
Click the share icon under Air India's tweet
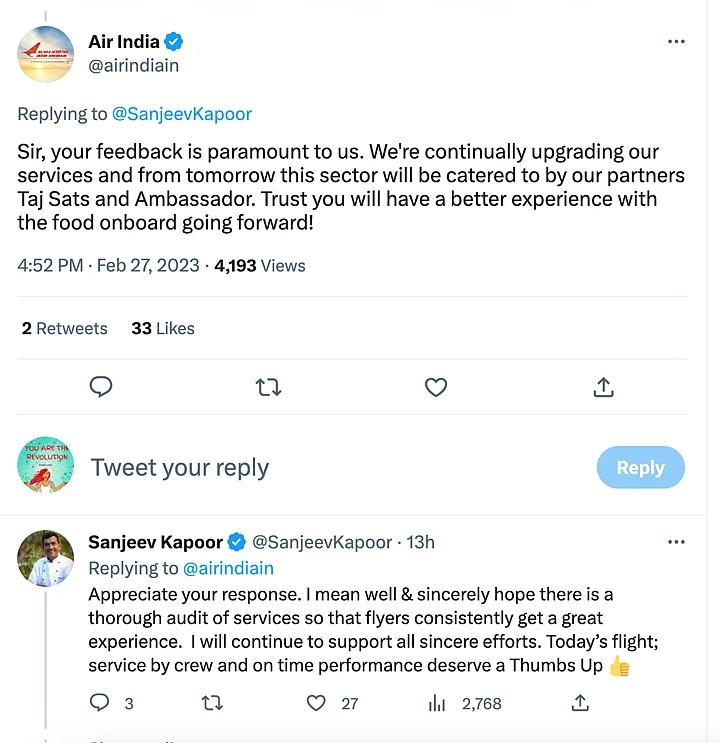(x=603, y=387)
